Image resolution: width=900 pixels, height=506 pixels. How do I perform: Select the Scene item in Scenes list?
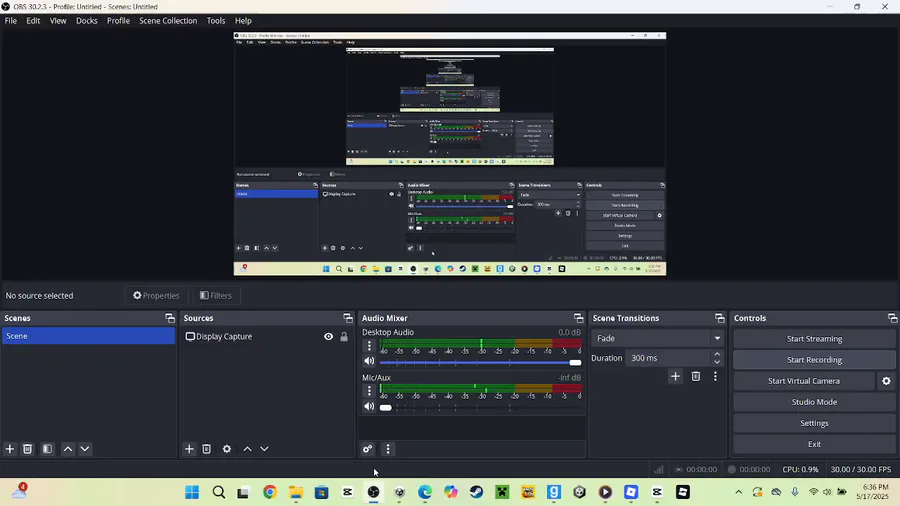tap(88, 336)
